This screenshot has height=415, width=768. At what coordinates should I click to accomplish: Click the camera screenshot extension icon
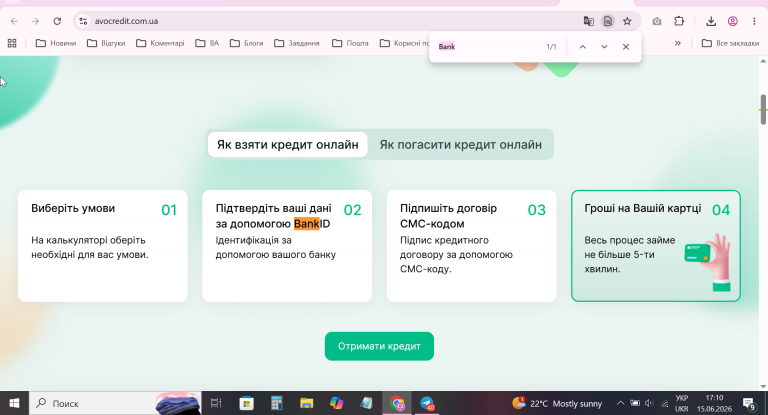pos(657,21)
